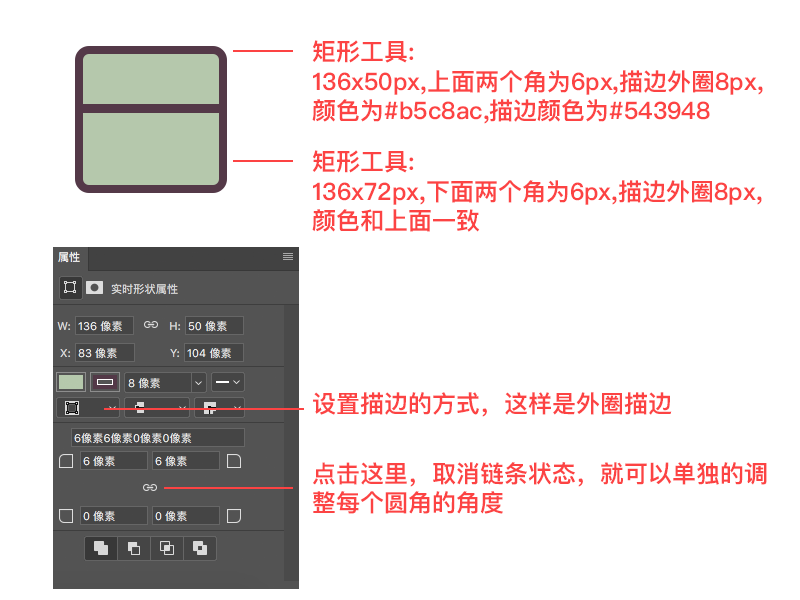Toggle the width-height link icon
This screenshot has height=600, width=800.
(x=151, y=325)
